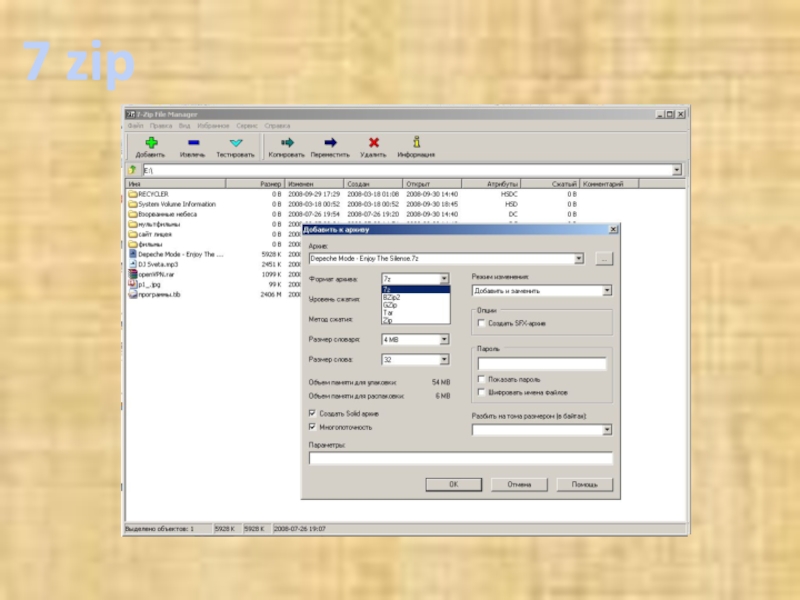Collapse the Формат архива dropdown arrow
This screenshot has height=600, width=800.
point(444,279)
